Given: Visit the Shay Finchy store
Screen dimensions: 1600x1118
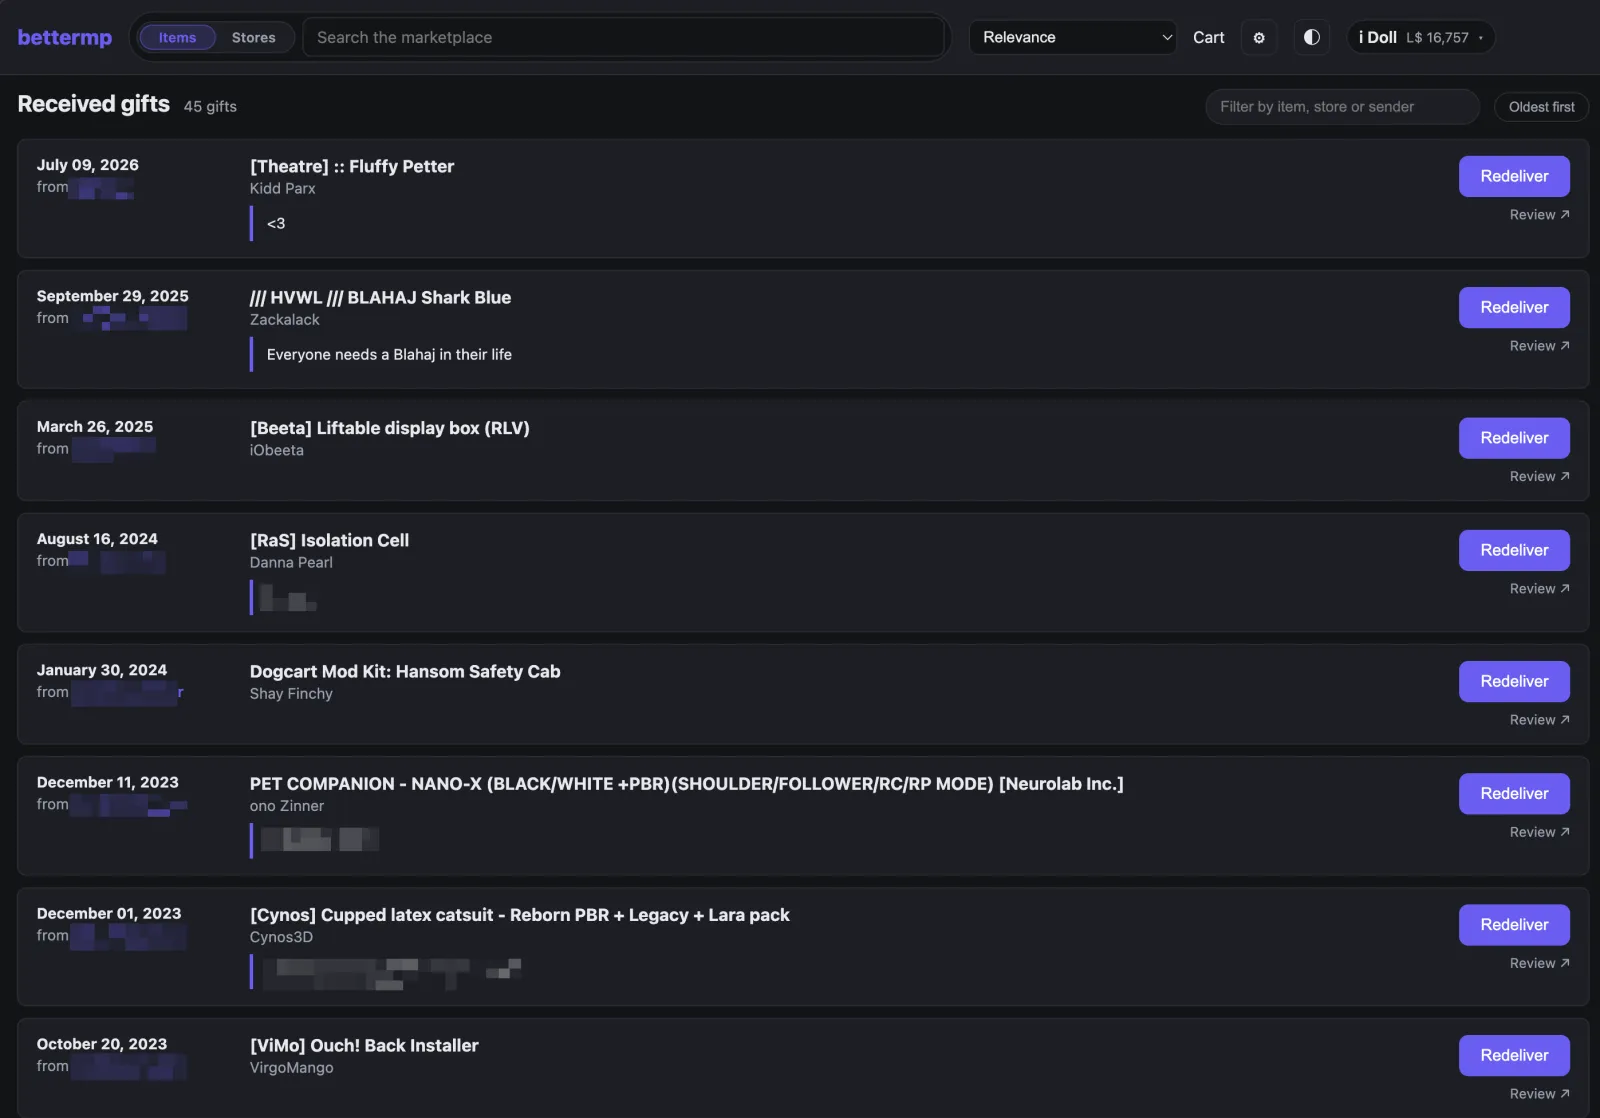Looking at the screenshot, I should click(x=291, y=693).
